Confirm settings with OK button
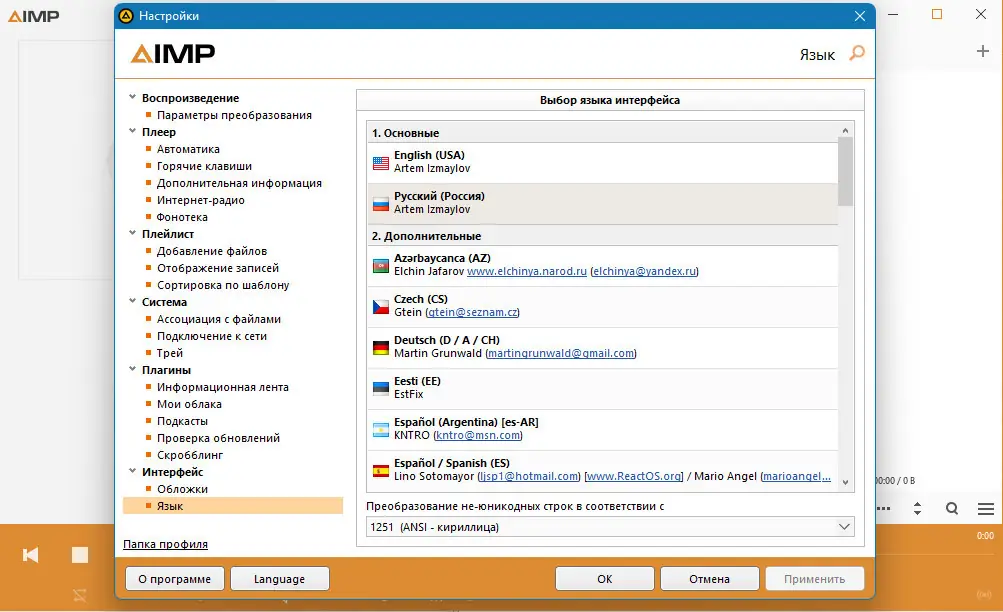 (604, 579)
